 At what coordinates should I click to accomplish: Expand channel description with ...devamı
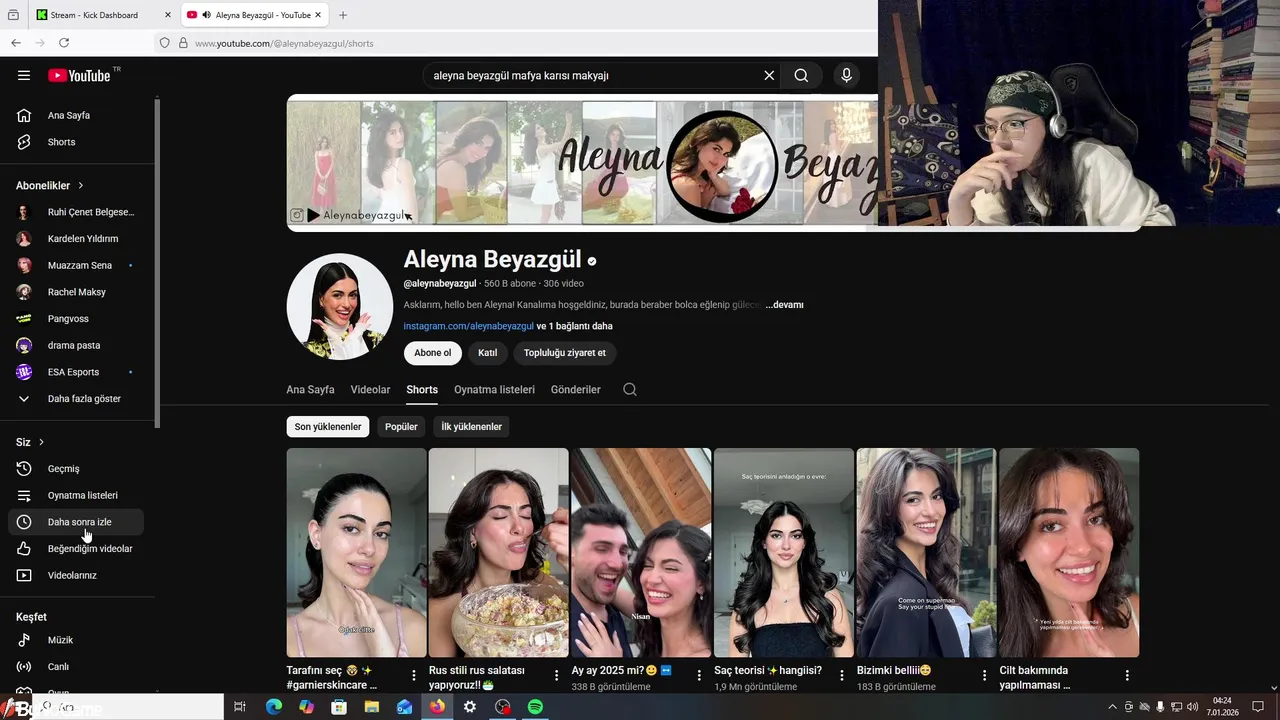click(784, 305)
